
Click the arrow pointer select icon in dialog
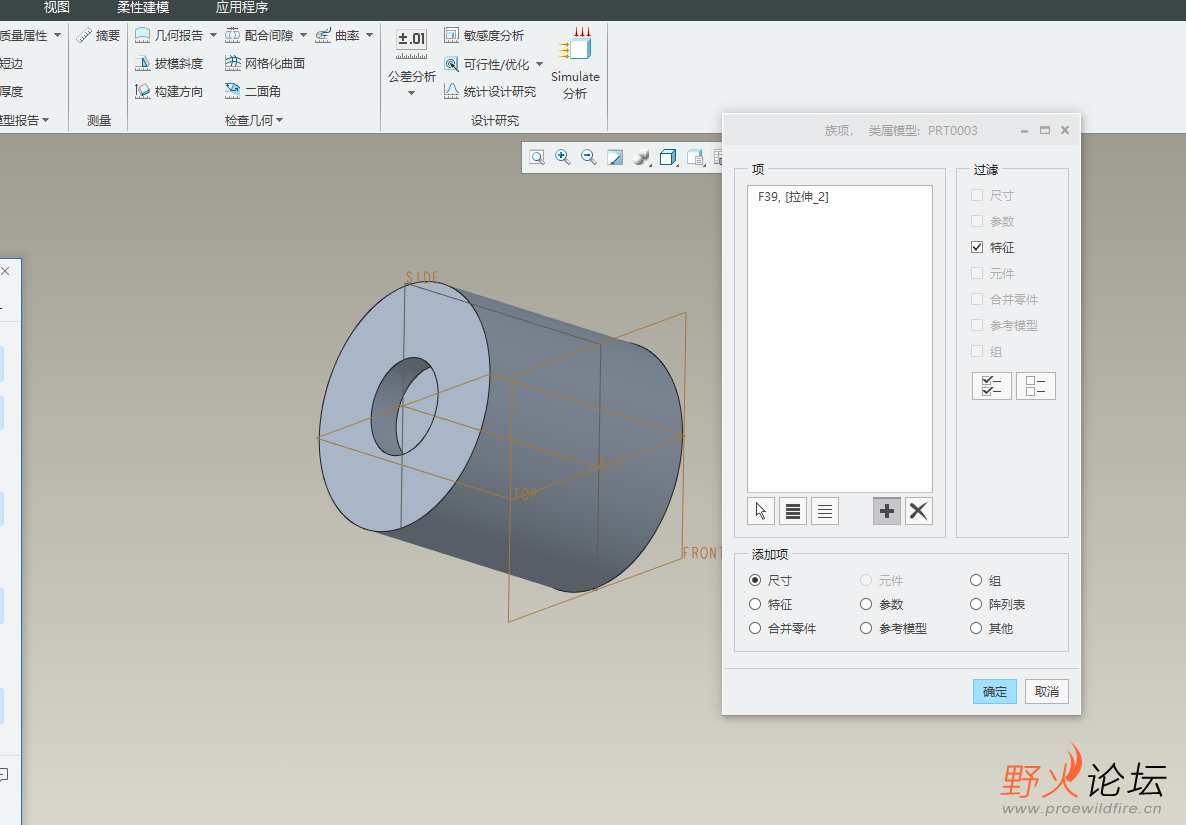pos(761,512)
